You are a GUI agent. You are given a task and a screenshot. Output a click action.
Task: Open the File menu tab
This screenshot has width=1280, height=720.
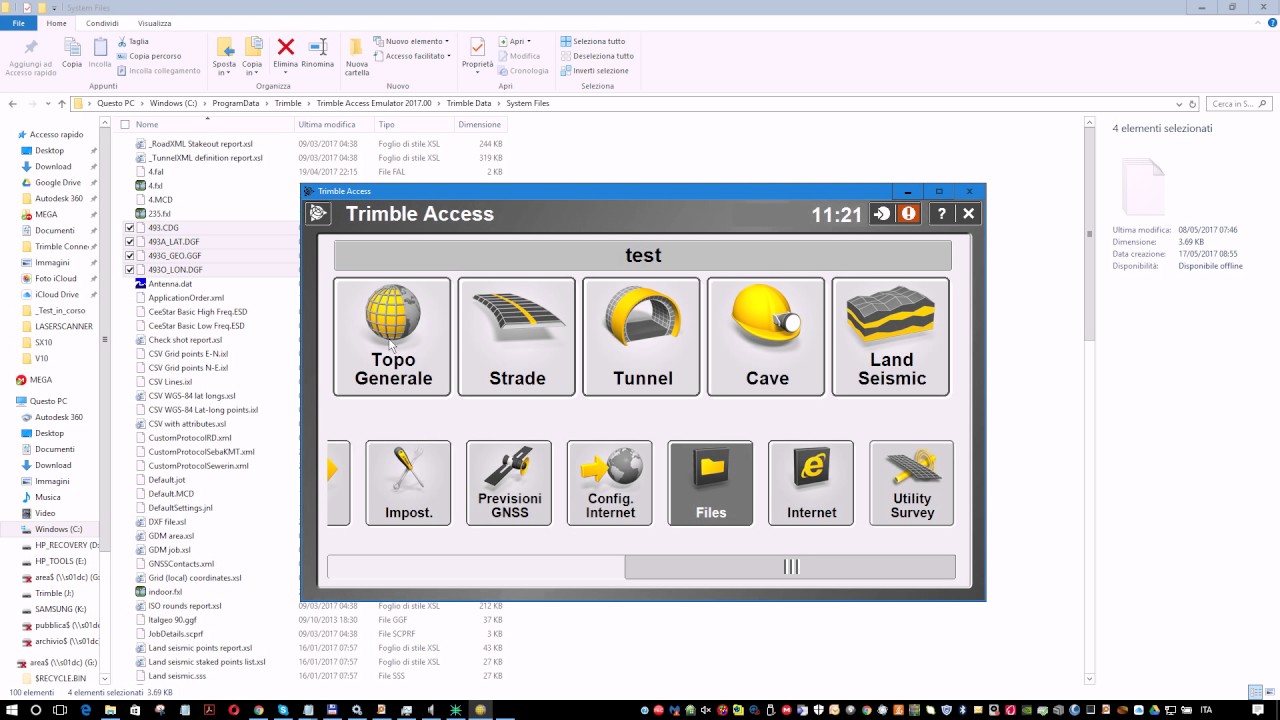(18, 23)
